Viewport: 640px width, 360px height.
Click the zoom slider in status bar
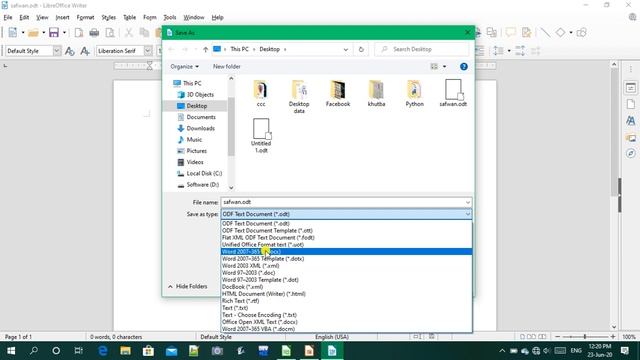click(x=584, y=337)
